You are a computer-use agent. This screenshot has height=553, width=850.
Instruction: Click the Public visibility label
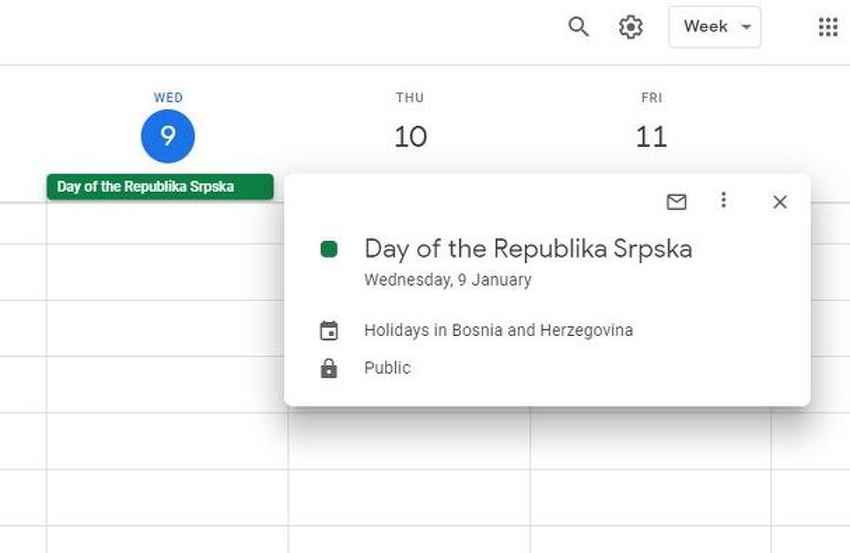coord(387,368)
